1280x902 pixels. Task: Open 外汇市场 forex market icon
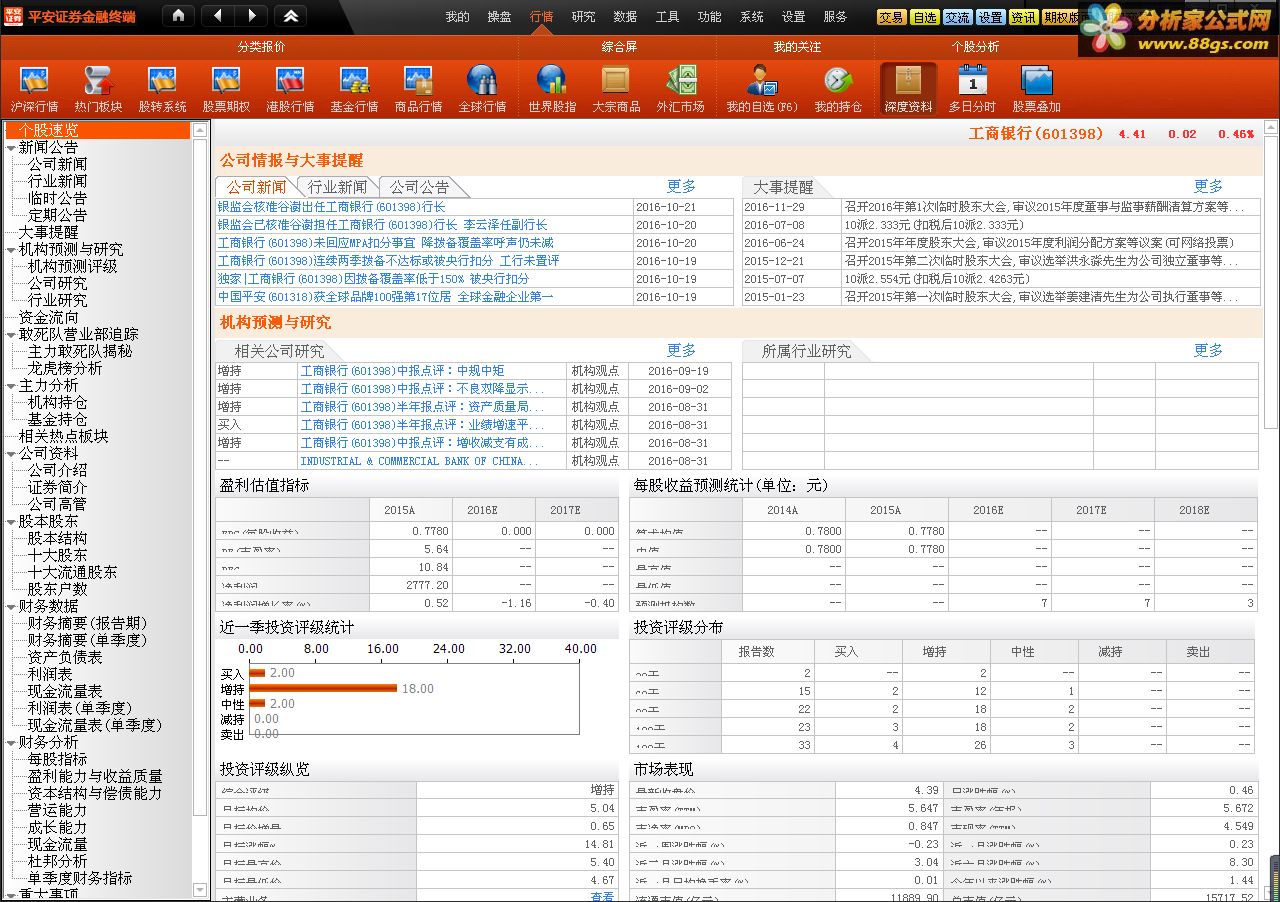coord(680,89)
